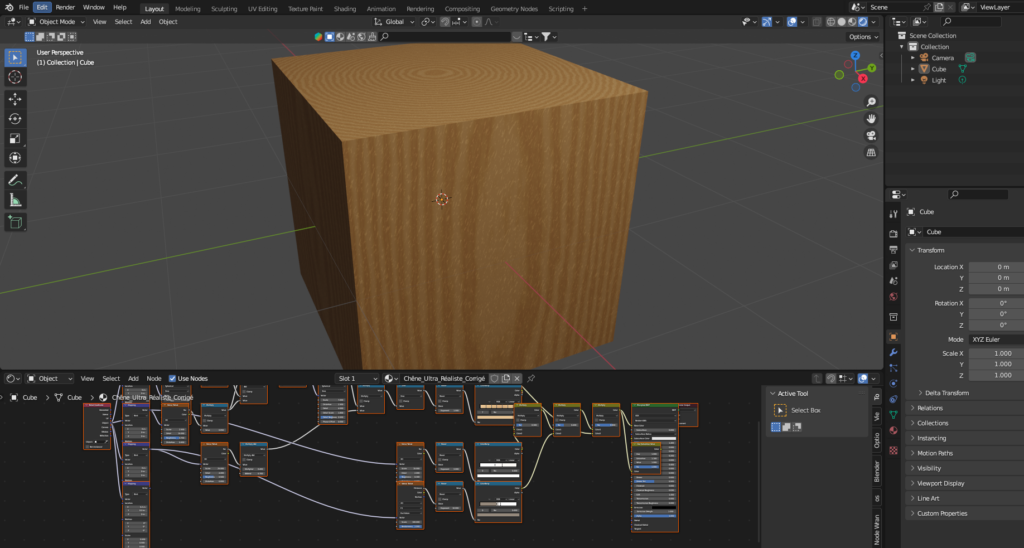Image resolution: width=1024 pixels, height=548 pixels.
Task: Click the Zoom view magnifier icon
Action: (871, 102)
